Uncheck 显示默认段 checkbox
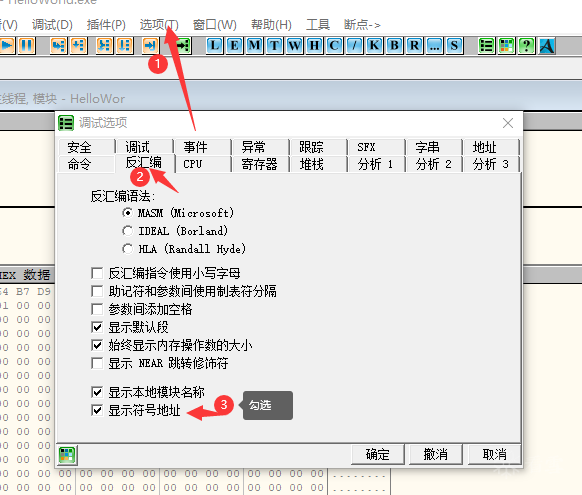Viewport: 582px width, 495px height. coord(97,327)
